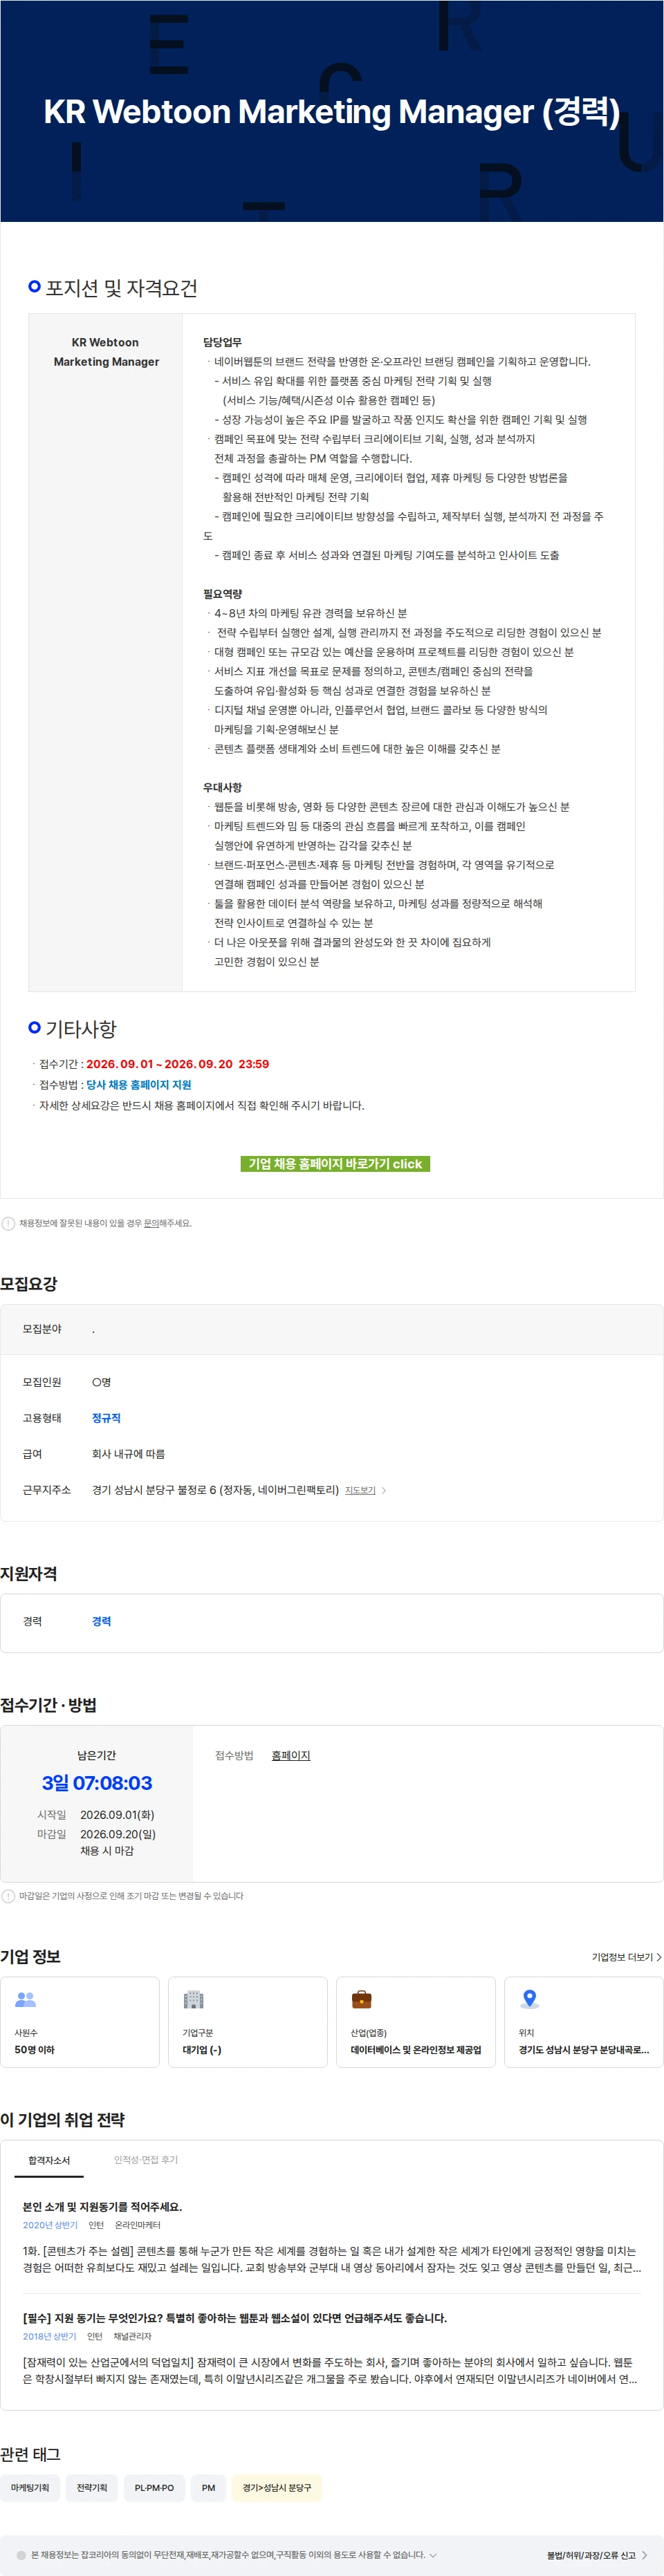Click the building icon in 기업구분 card

click(194, 2000)
